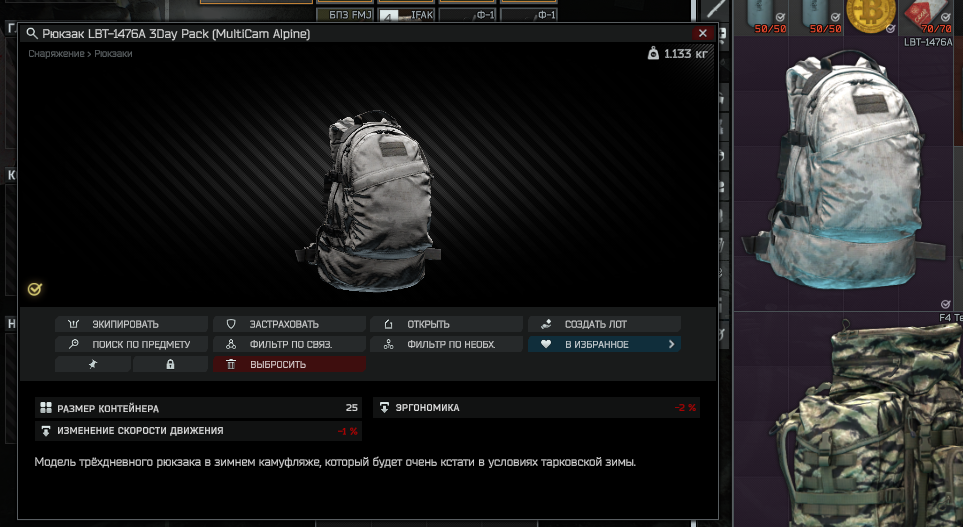Insure the backpack with ЗАСТРАХОВАТЬ

pyautogui.click(x=289, y=324)
